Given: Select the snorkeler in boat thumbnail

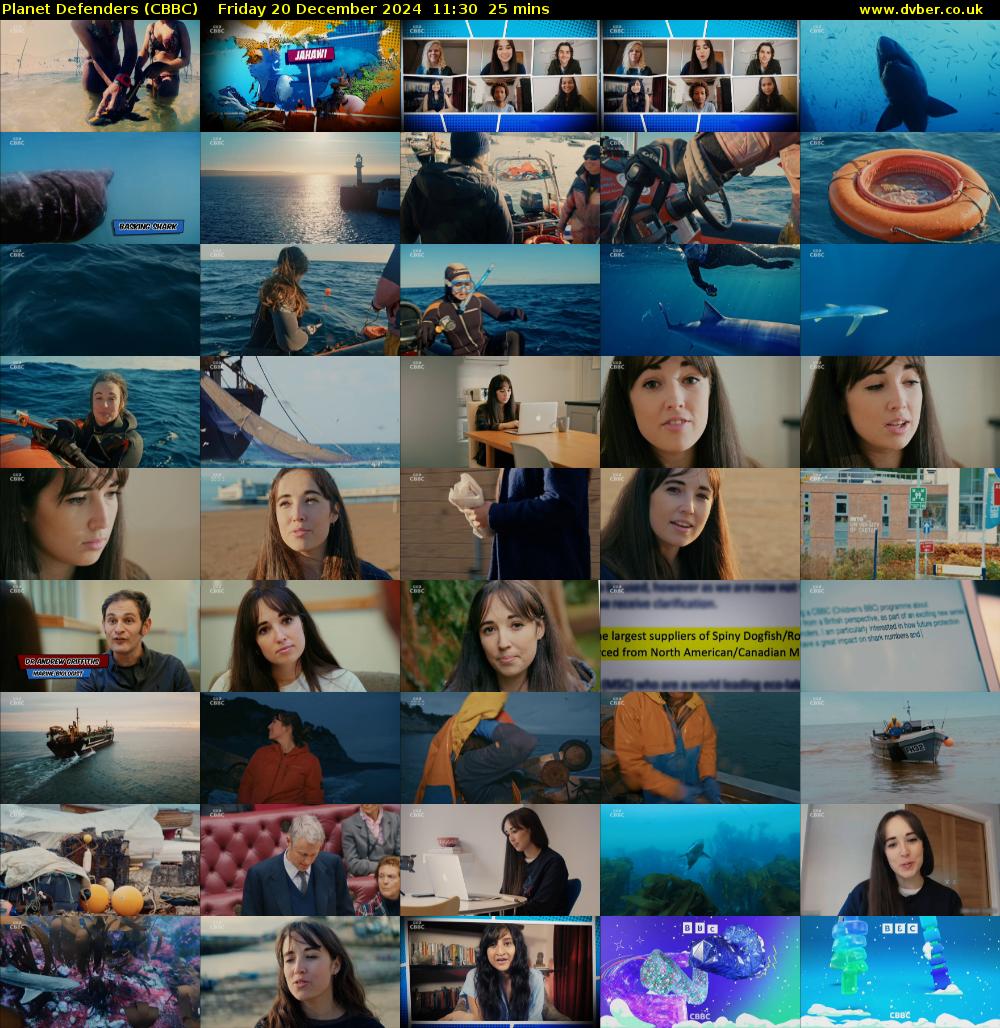Looking at the screenshot, I should pyautogui.click(x=500, y=300).
